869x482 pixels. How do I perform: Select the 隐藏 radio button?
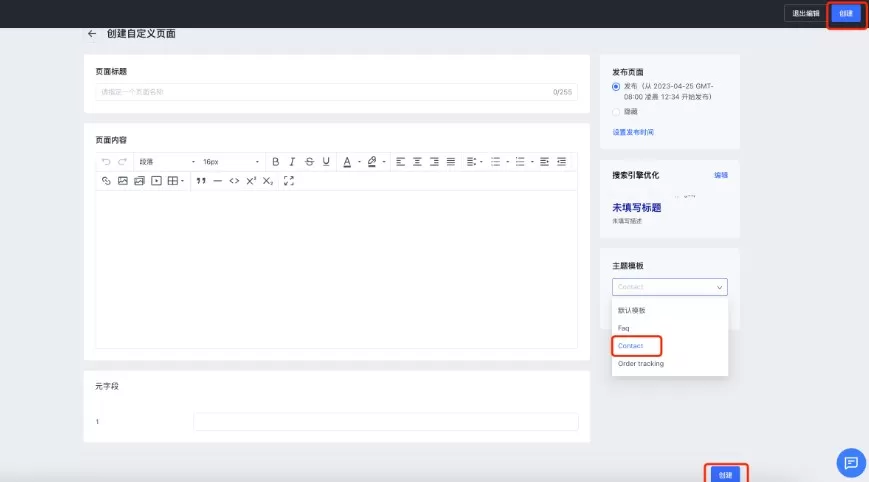(616, 111)
